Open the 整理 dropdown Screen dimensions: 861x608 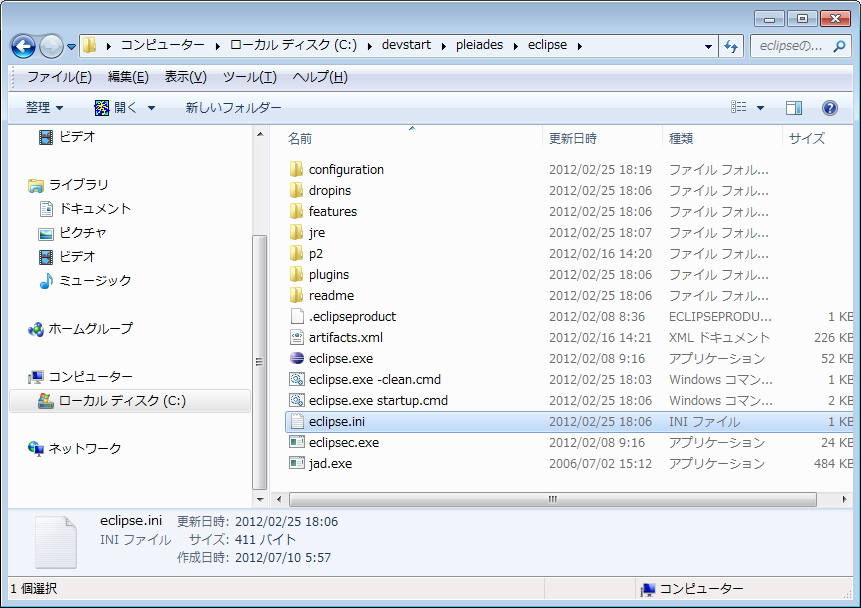click(x=44, y=108)
